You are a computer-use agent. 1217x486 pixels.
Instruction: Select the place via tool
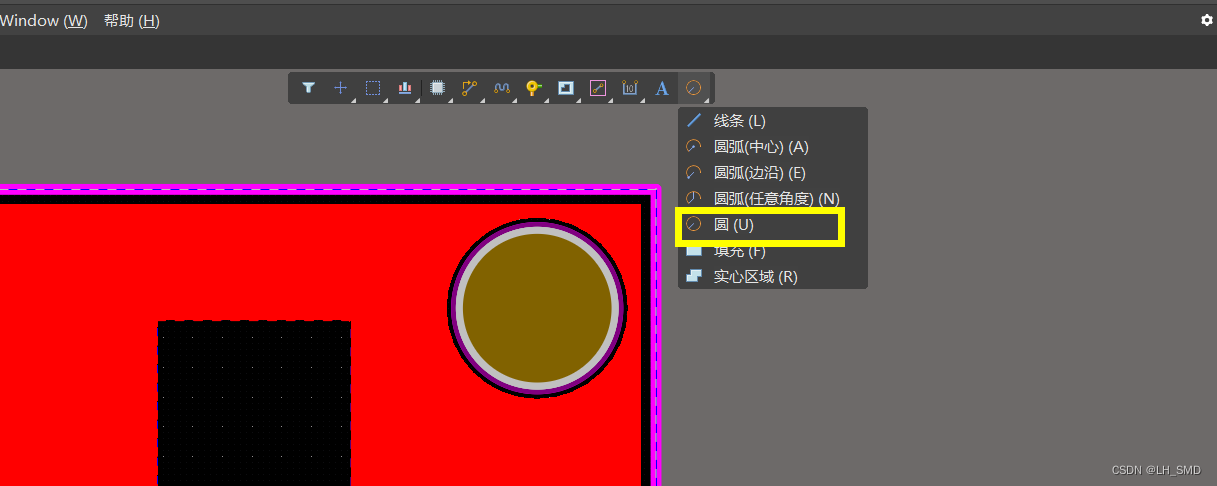tap(534, 88)
